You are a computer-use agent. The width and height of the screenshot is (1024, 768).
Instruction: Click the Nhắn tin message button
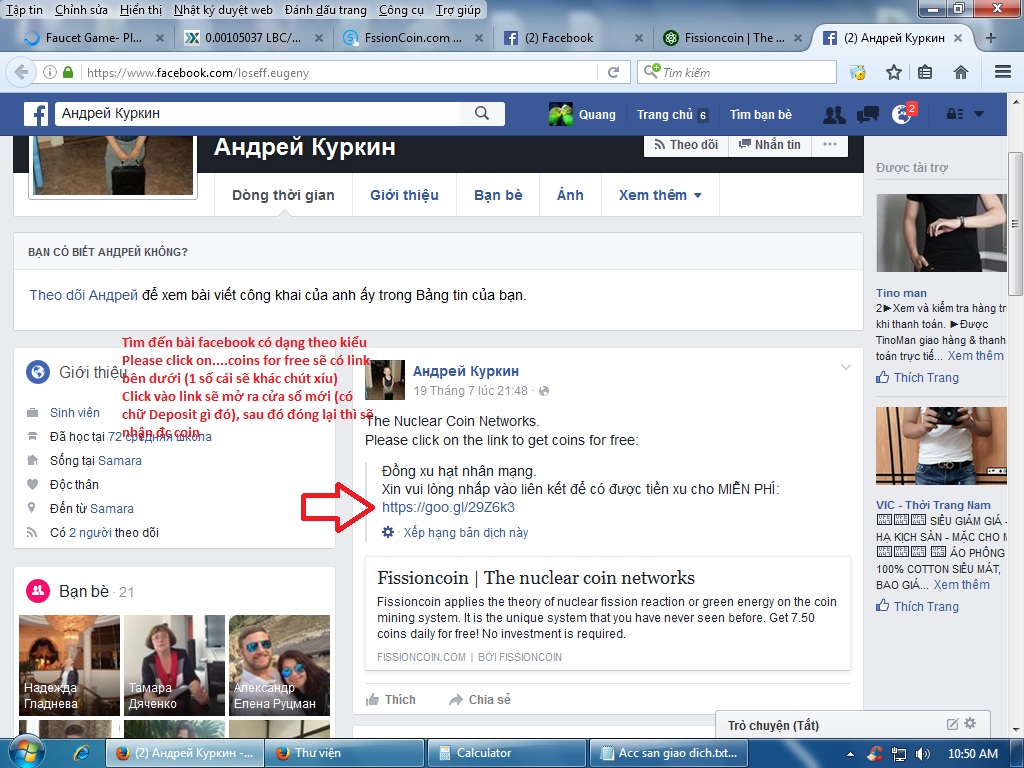tap(769, 144)
